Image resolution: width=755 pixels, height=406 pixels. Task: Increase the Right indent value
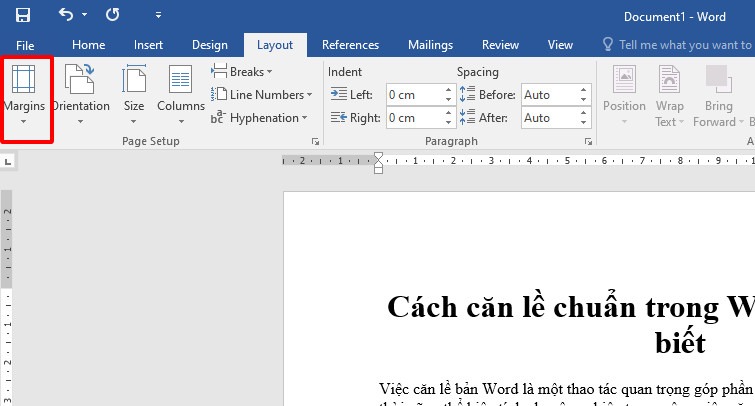(x=449, y=113)
